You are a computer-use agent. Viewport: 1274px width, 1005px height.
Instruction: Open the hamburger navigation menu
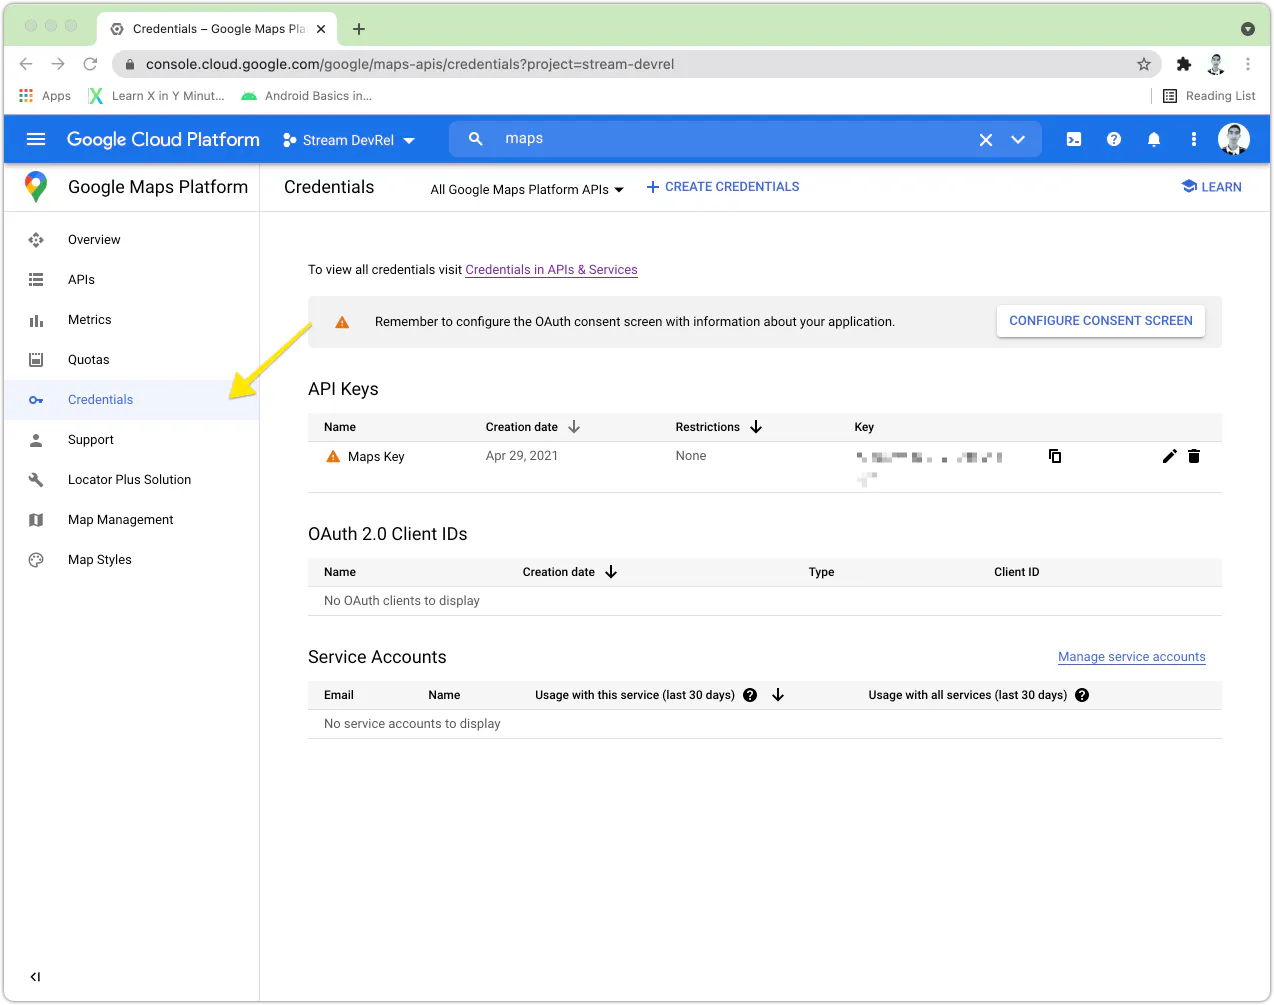pyautogui.click(x=36, y=139)
